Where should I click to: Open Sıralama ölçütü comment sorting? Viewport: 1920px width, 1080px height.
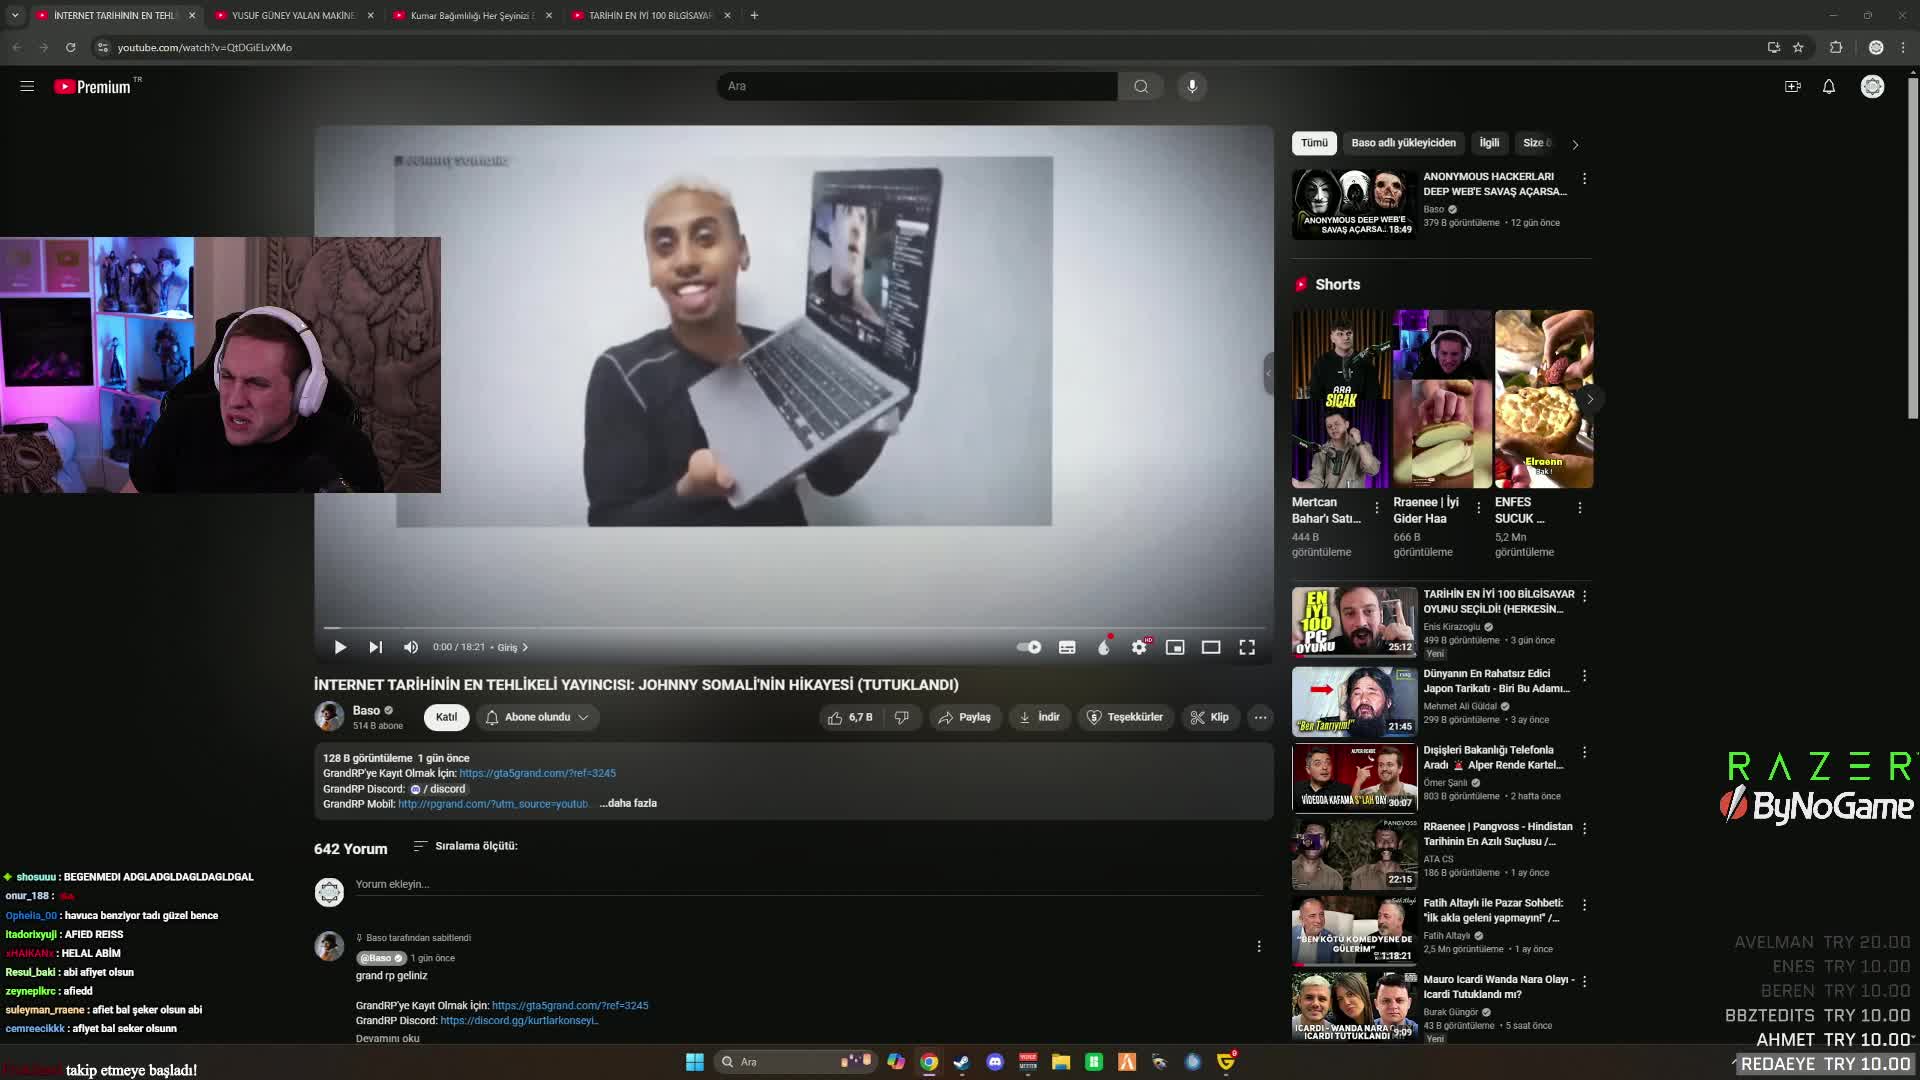(x=466, y=846)
